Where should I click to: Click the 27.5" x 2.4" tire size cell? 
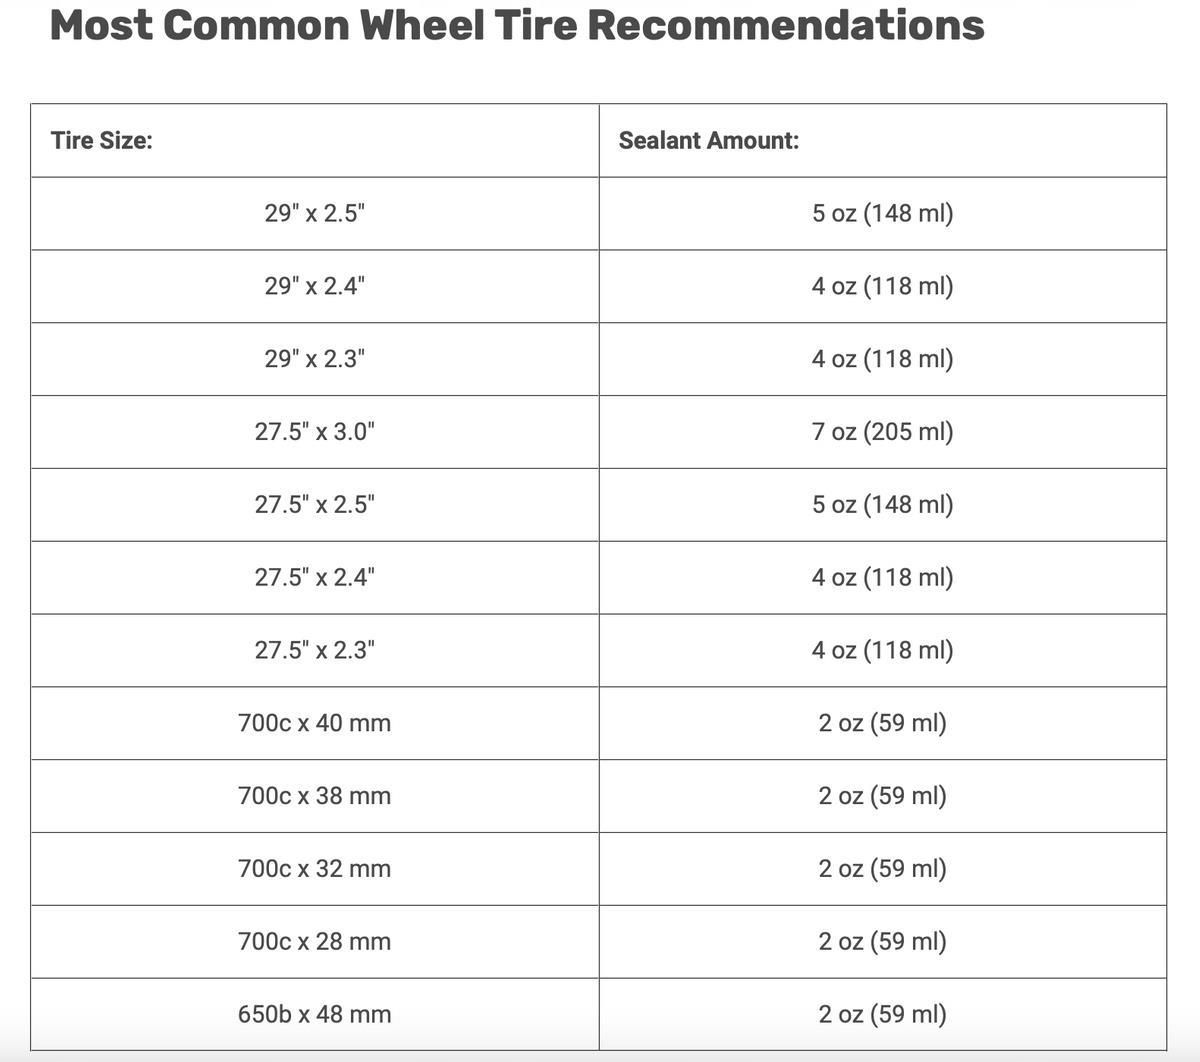(x=315, y=578)
